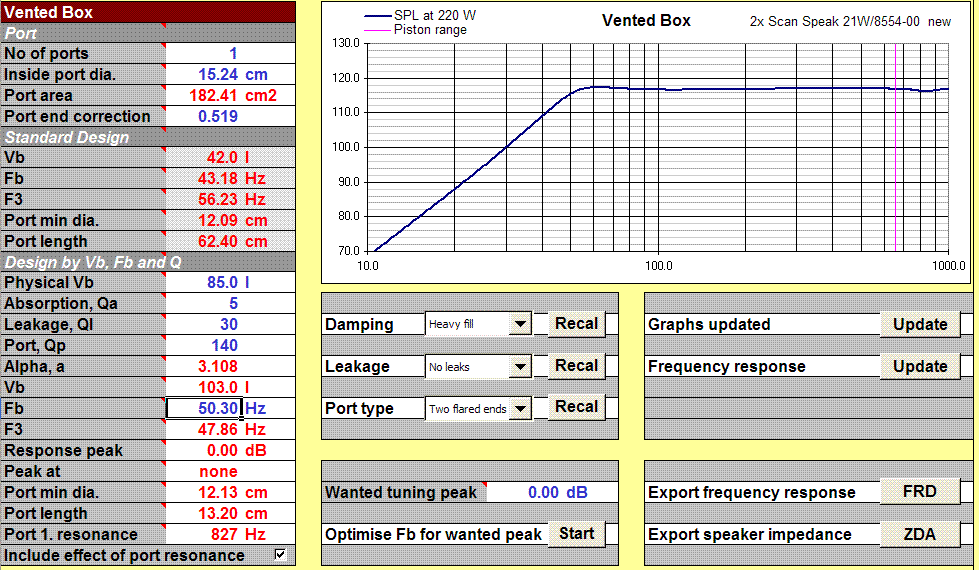Screen dimensions: 979x570
Task: Click the Vented Box chart title
Action: pyautogui.click(x=646, y=21)
